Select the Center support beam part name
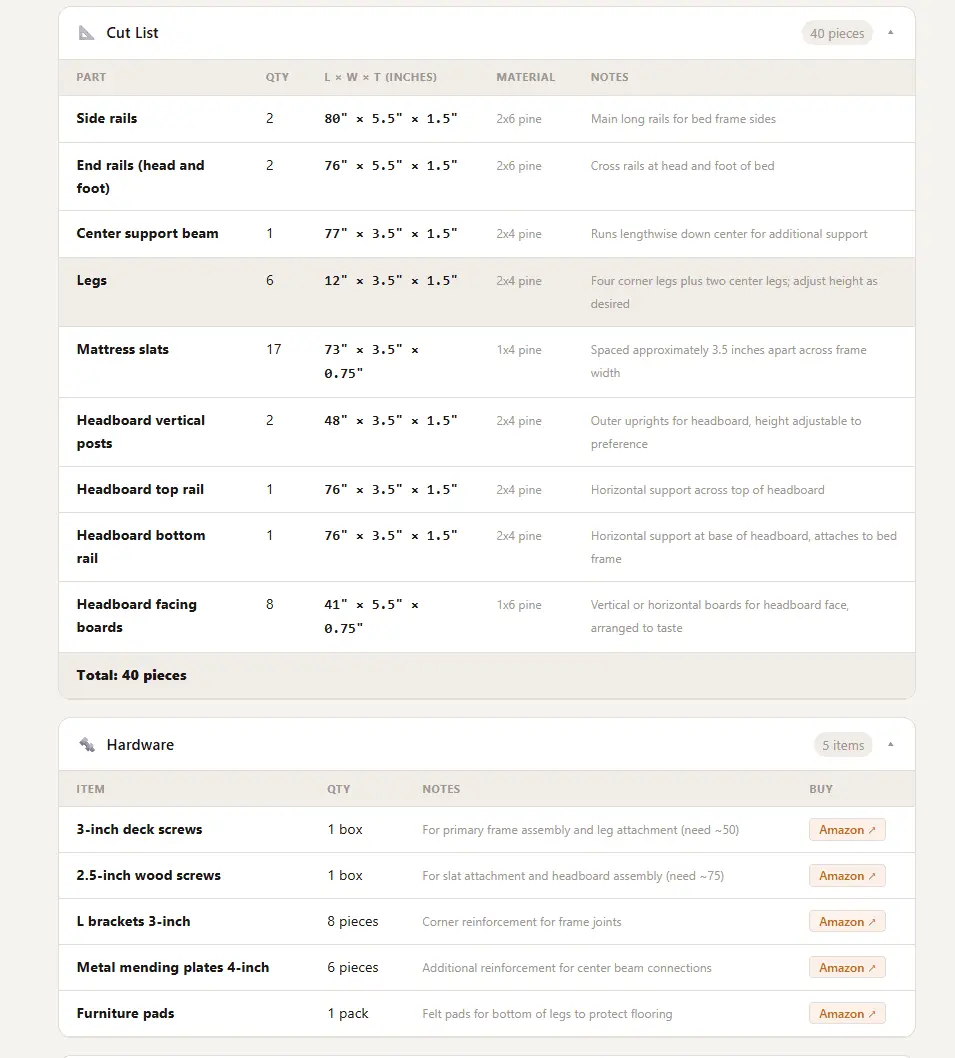 click(x=147, y=233)
